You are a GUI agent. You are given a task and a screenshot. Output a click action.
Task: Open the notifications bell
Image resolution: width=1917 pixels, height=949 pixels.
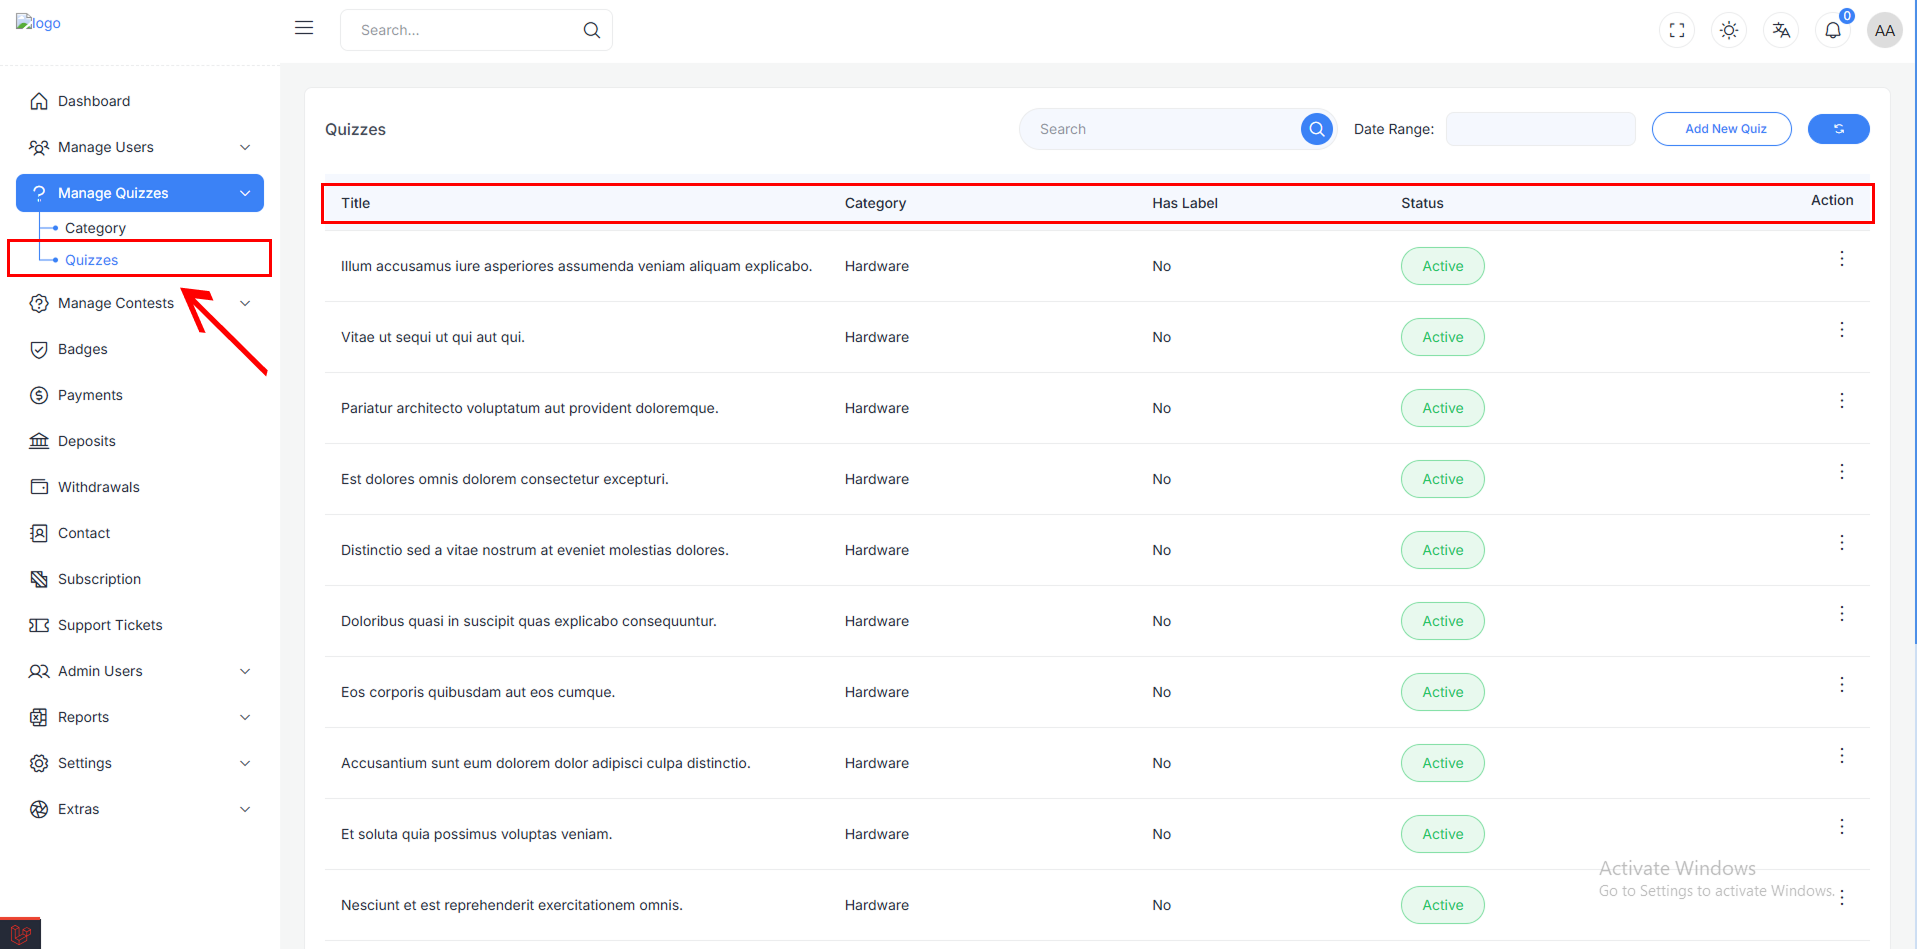click(1833, 30)
